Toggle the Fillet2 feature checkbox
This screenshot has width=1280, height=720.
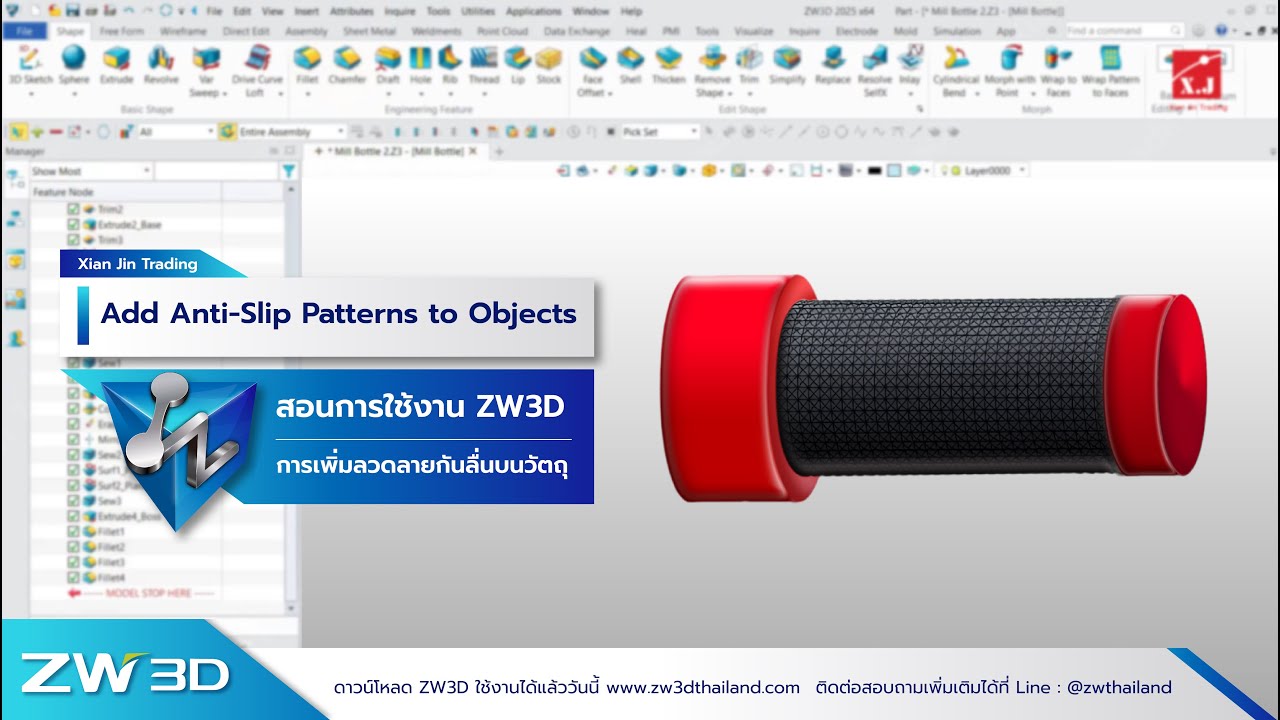[73, 547]
